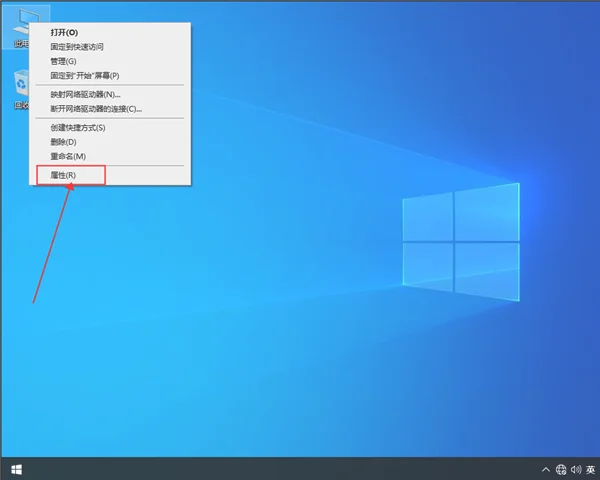Choose 管理(G) in the context menu
The height and width of the screenshot is (480, 600).
(x=110, y=61)
